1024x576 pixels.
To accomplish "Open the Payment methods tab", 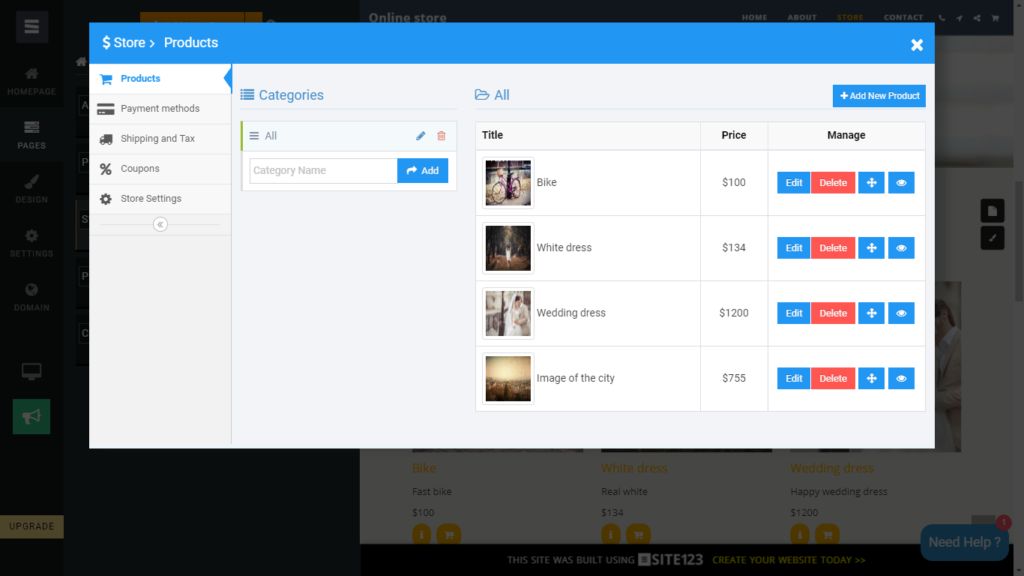I will click(160, 108).
